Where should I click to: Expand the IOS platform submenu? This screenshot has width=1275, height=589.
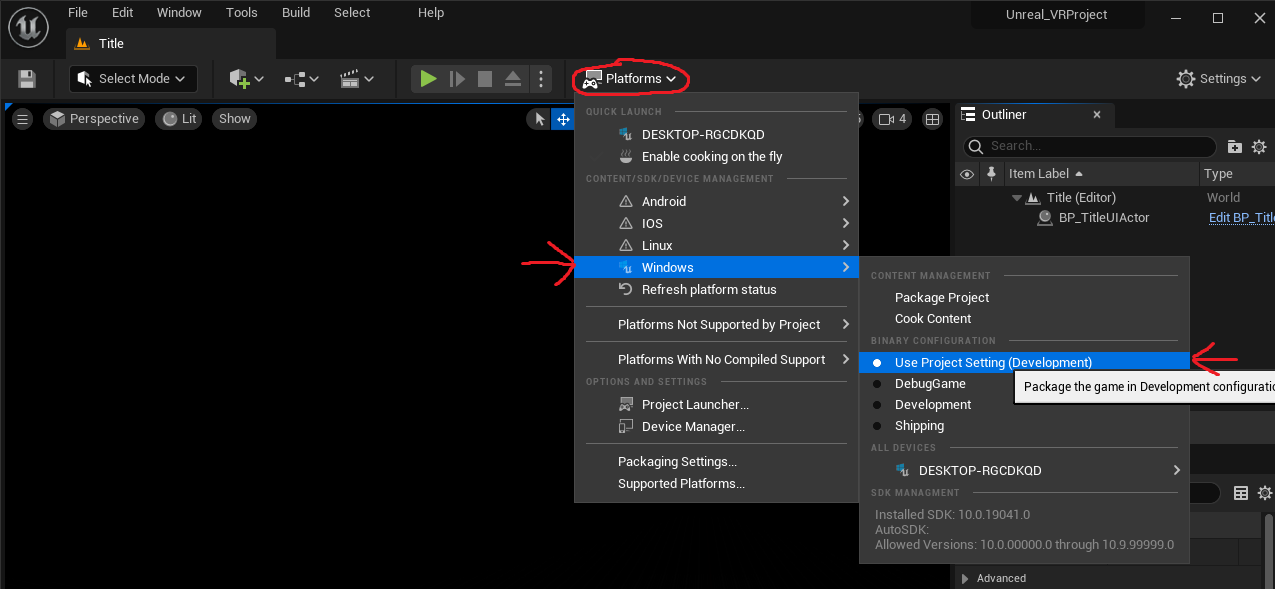(715, 223)
